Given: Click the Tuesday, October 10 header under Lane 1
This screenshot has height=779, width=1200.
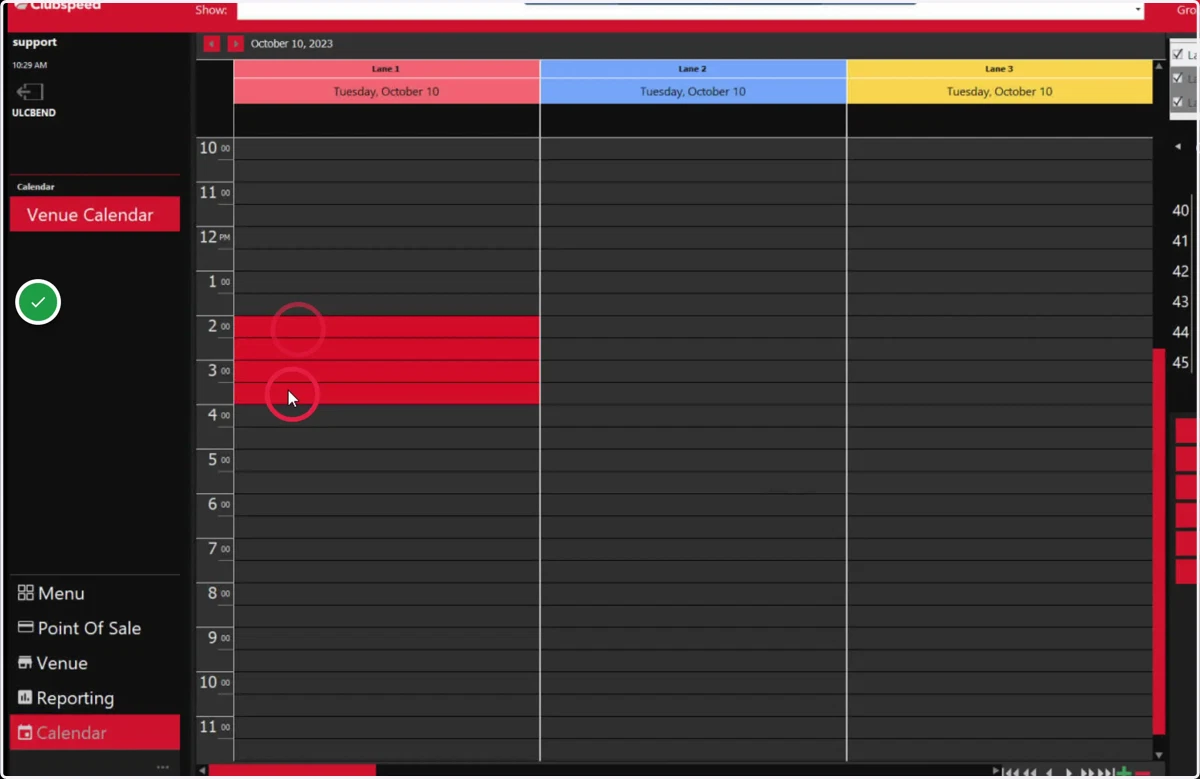Looking at the screenshot, I should click(x=386, y=91).
